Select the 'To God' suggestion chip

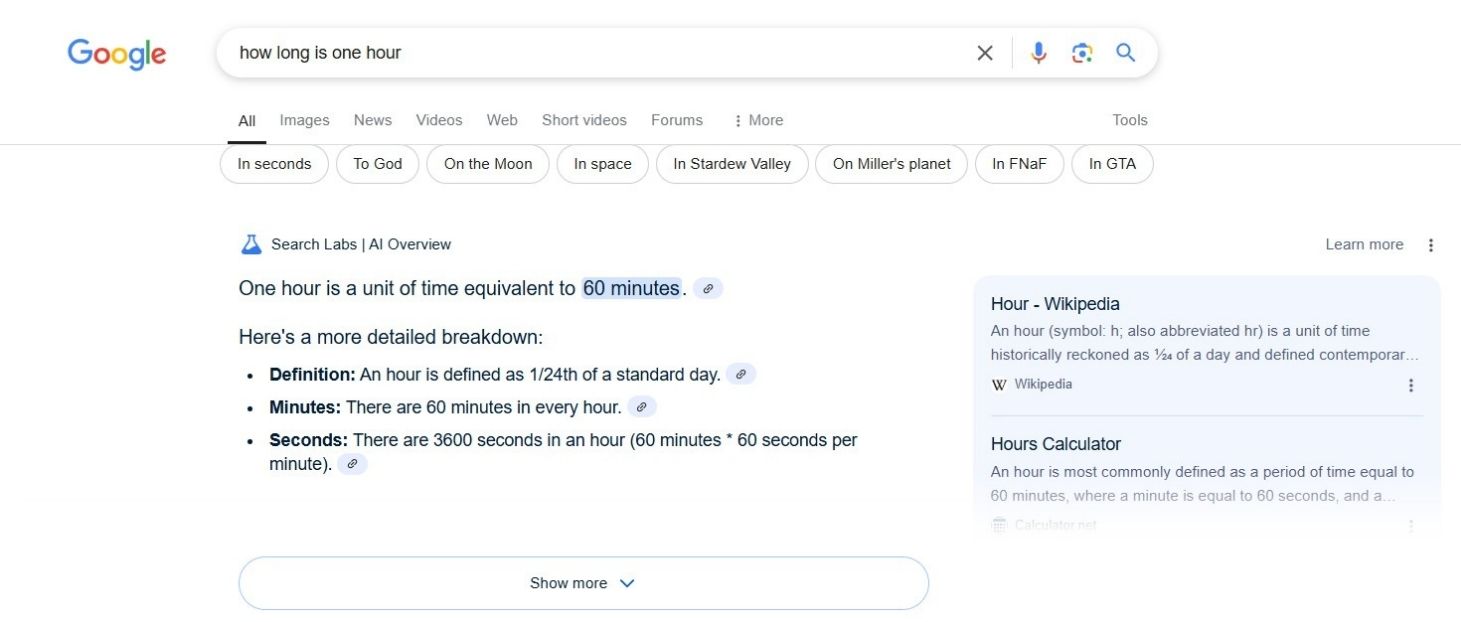click(x=377, y=164)
